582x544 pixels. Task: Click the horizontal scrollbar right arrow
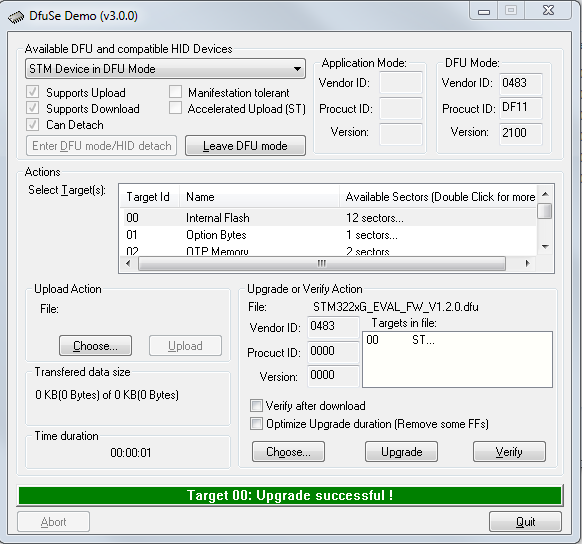(x=527, y=263)
